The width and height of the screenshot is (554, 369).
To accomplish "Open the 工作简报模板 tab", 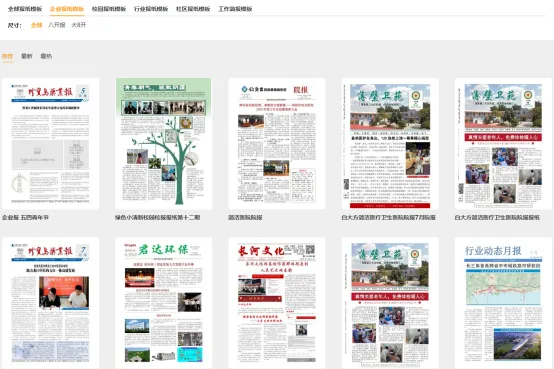I will point(235,9).
